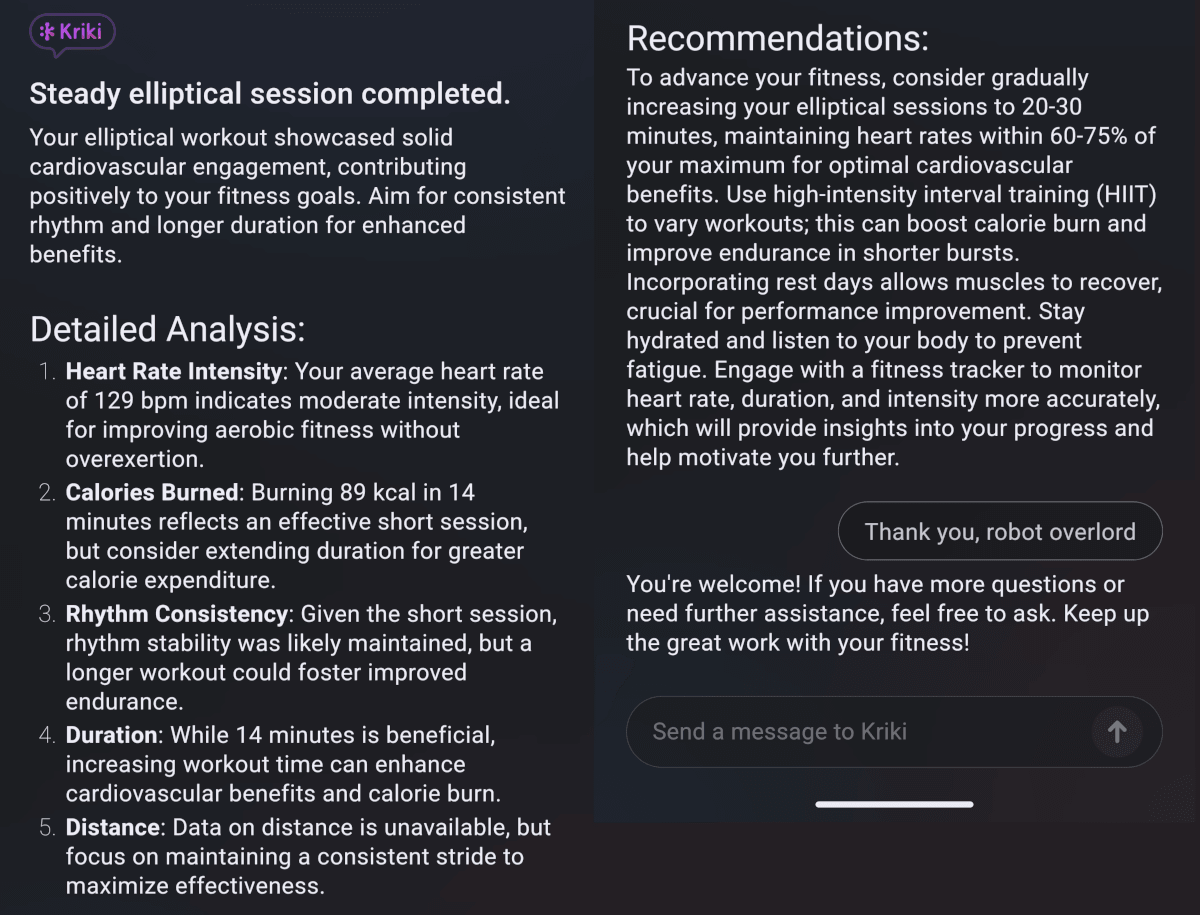
Task: Click the Kriki snowflake logo badge
Action: (x=72, y=32)
